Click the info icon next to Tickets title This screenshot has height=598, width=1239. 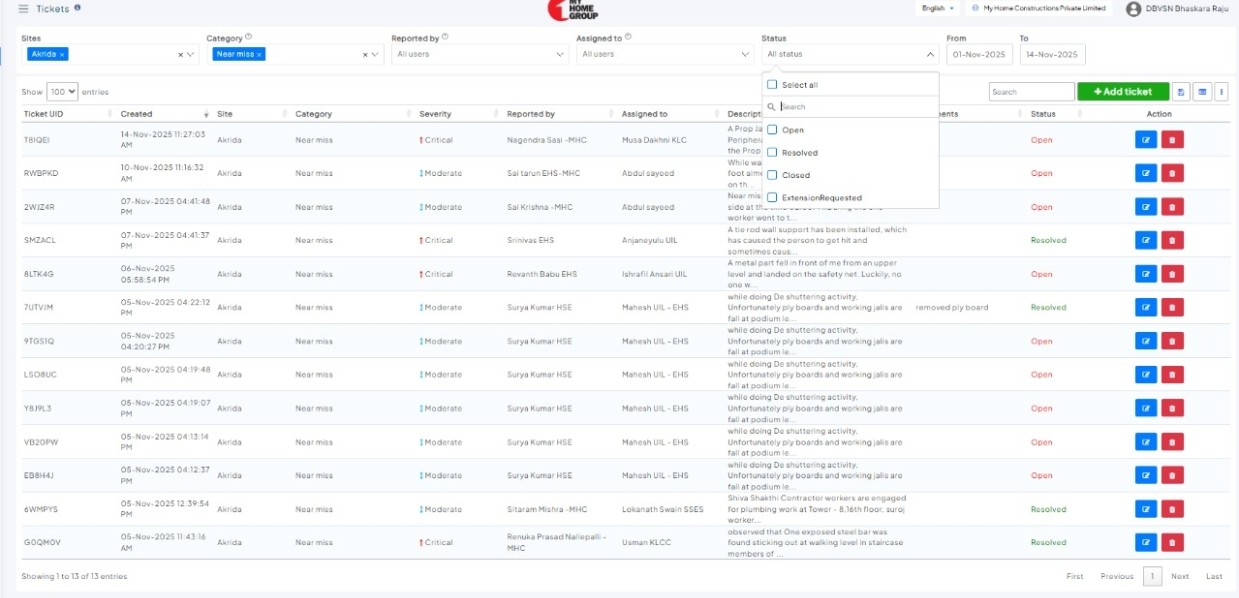[78, 8]
